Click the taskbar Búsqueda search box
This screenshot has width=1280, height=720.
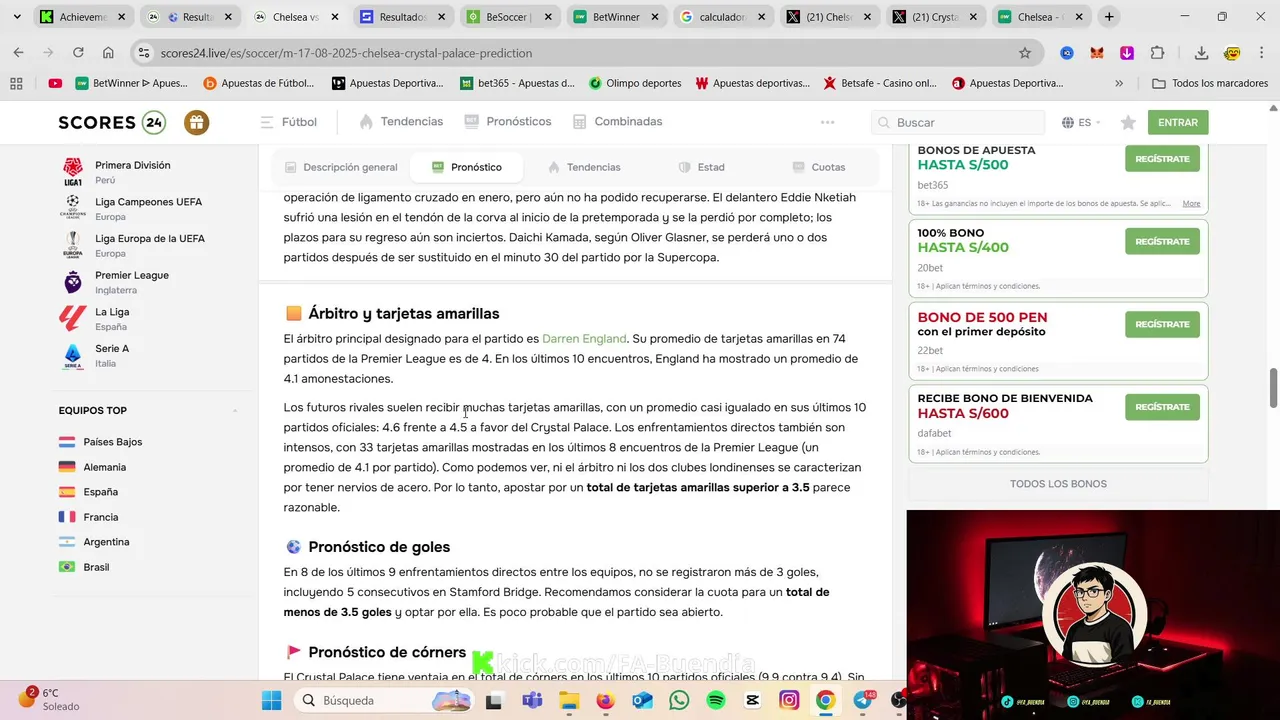click(x=386, y=701)
